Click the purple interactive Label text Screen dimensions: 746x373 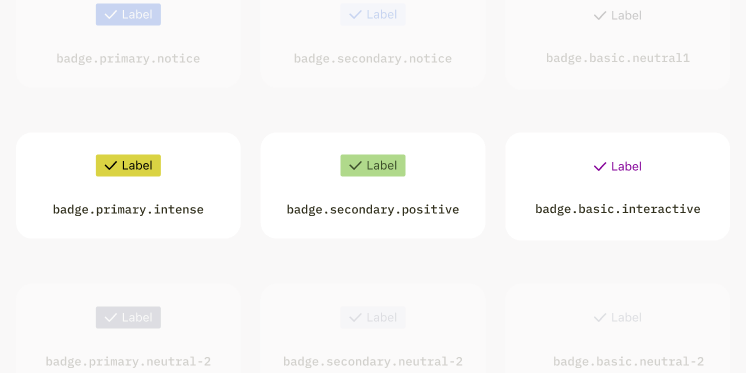click(626, 166)
